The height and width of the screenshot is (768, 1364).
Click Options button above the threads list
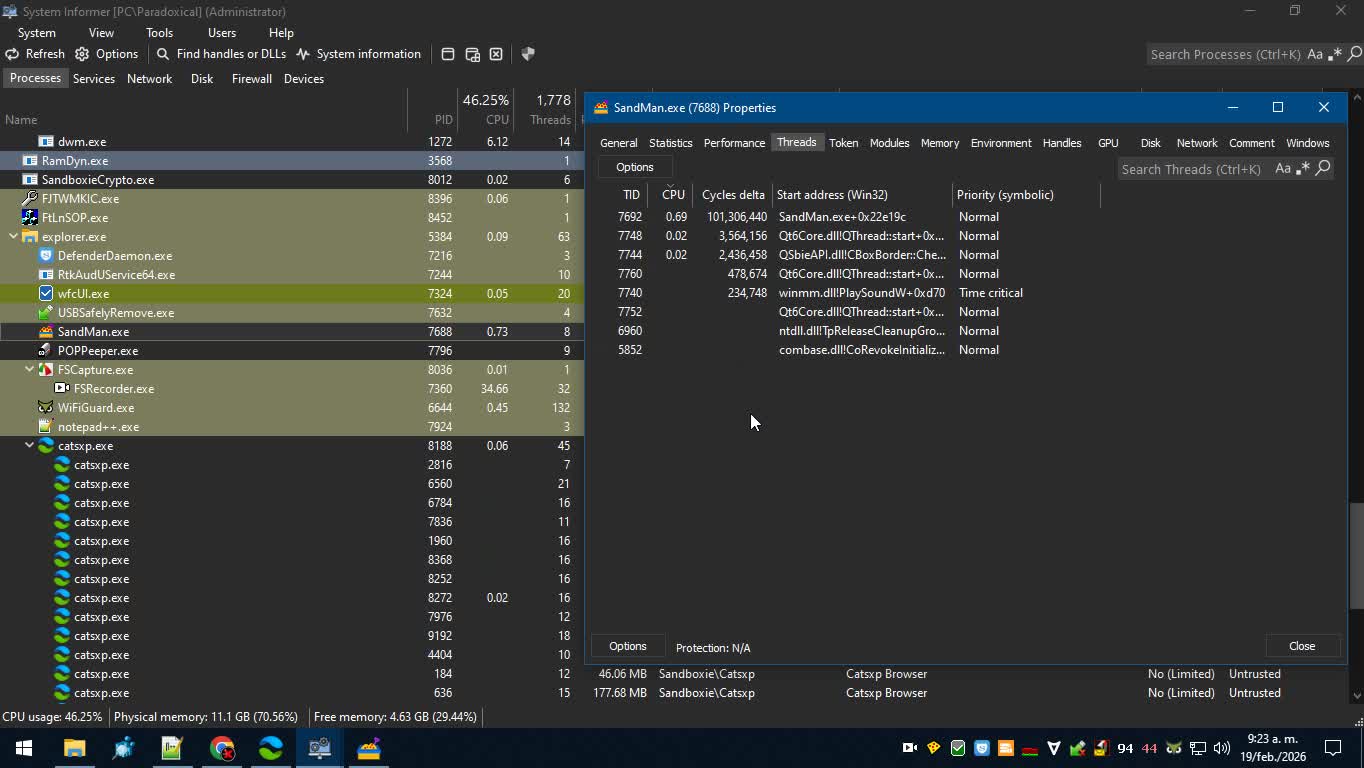click(634, 167)
